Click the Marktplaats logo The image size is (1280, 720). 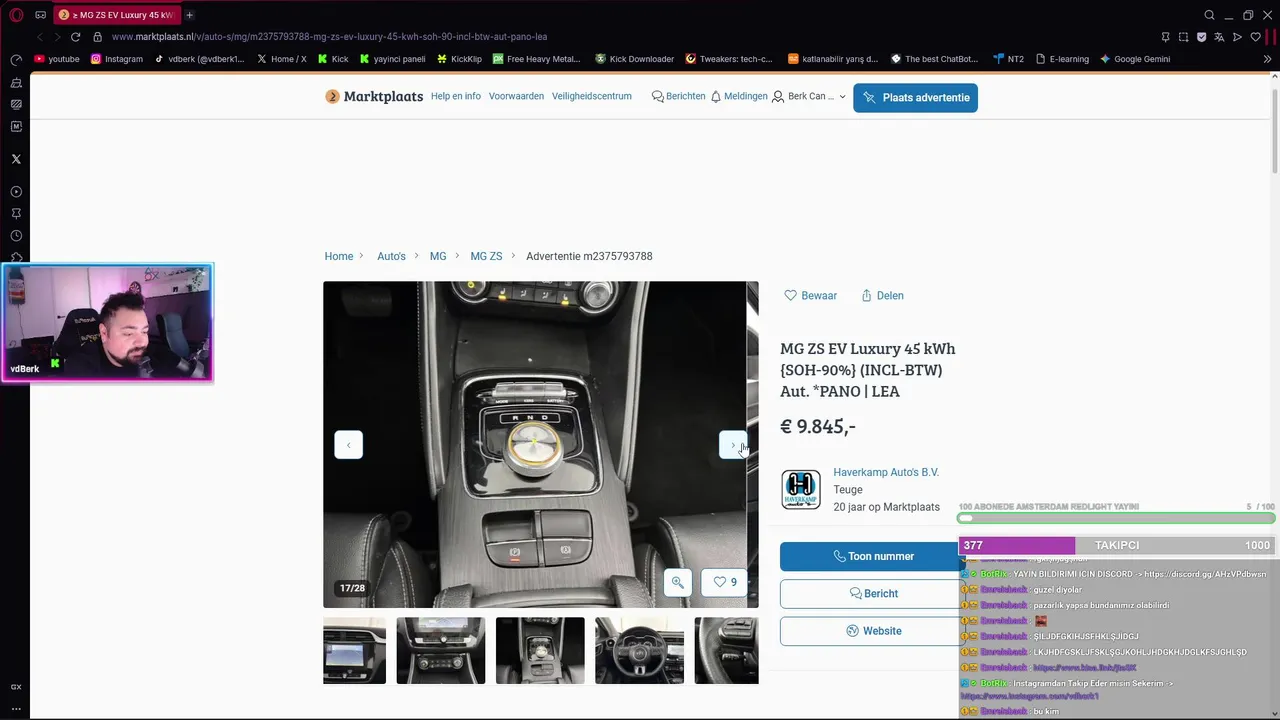coord(374,97)
